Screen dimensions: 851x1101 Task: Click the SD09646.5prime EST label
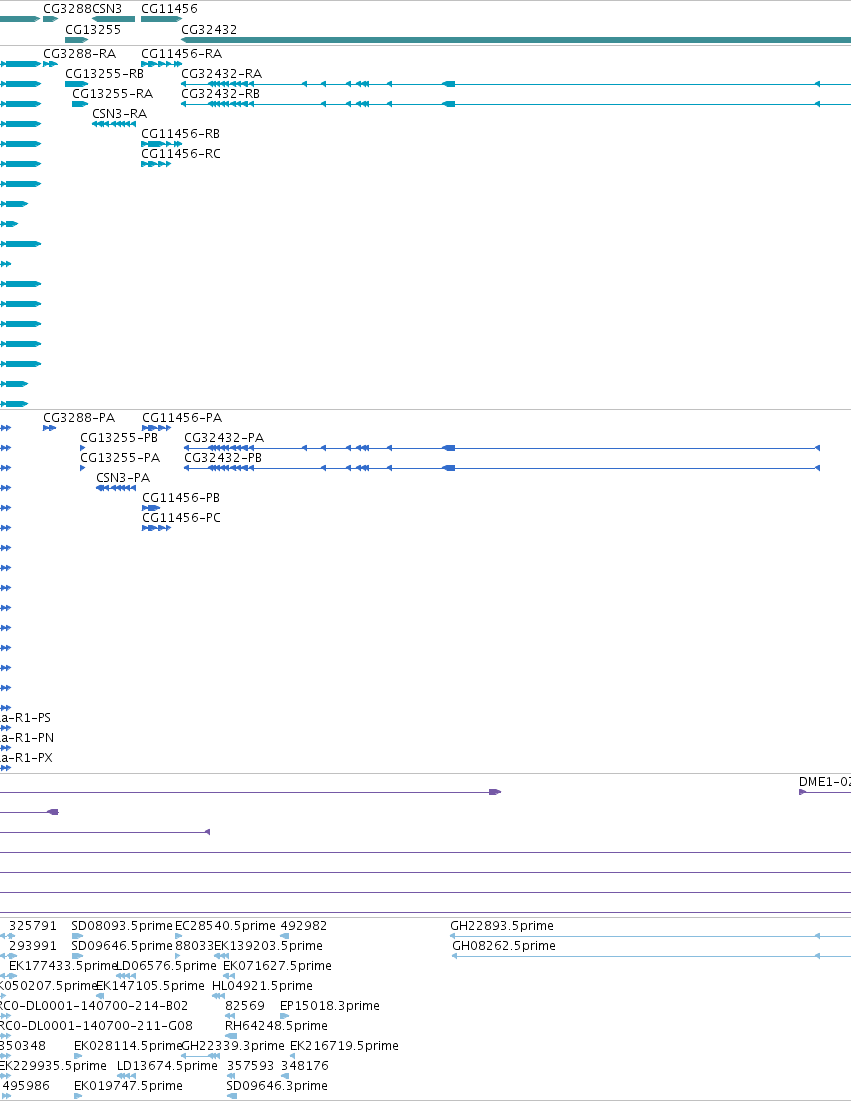[121, 947]
